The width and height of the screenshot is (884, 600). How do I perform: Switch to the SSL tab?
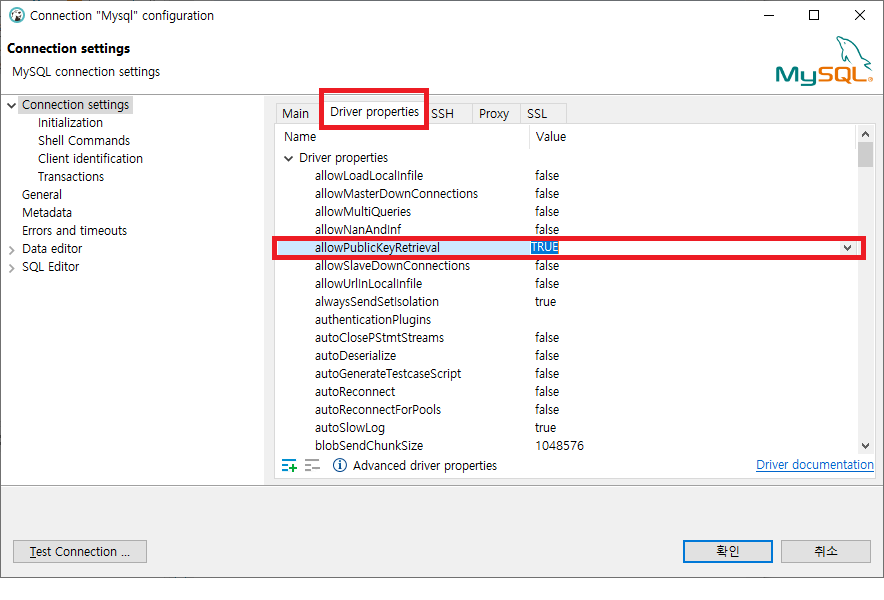click(x=537, y=114)
